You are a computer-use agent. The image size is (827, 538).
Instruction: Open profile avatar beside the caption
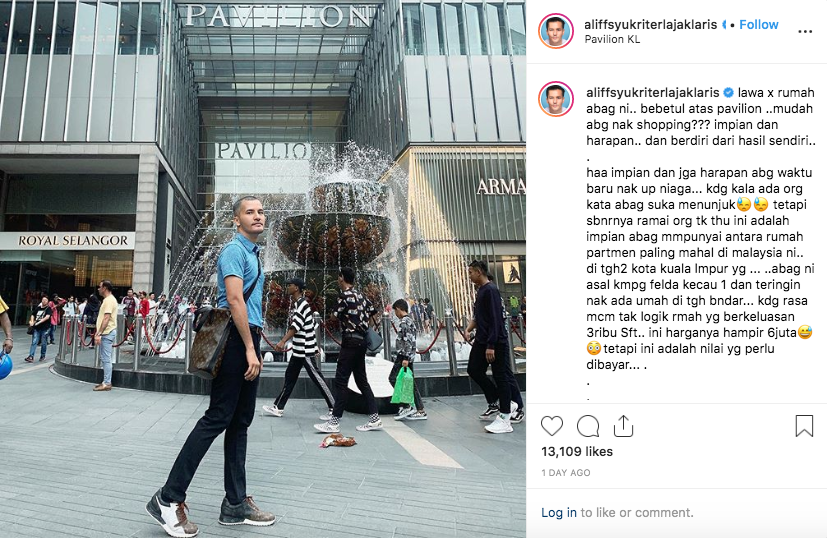pos(556,99)
